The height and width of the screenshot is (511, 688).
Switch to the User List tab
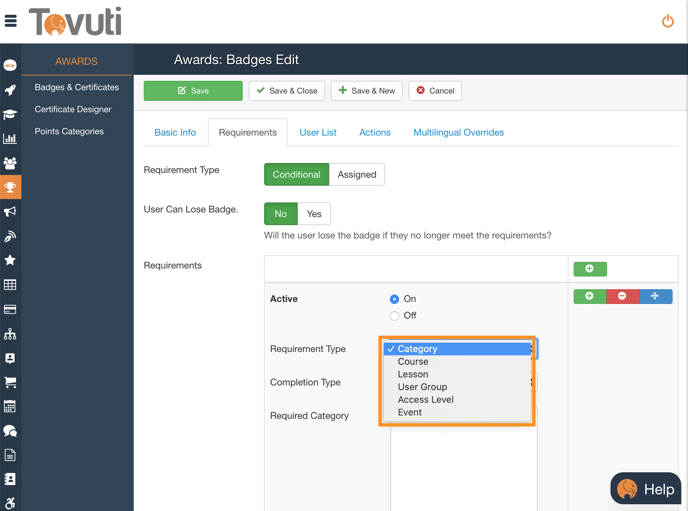(318, 132)
